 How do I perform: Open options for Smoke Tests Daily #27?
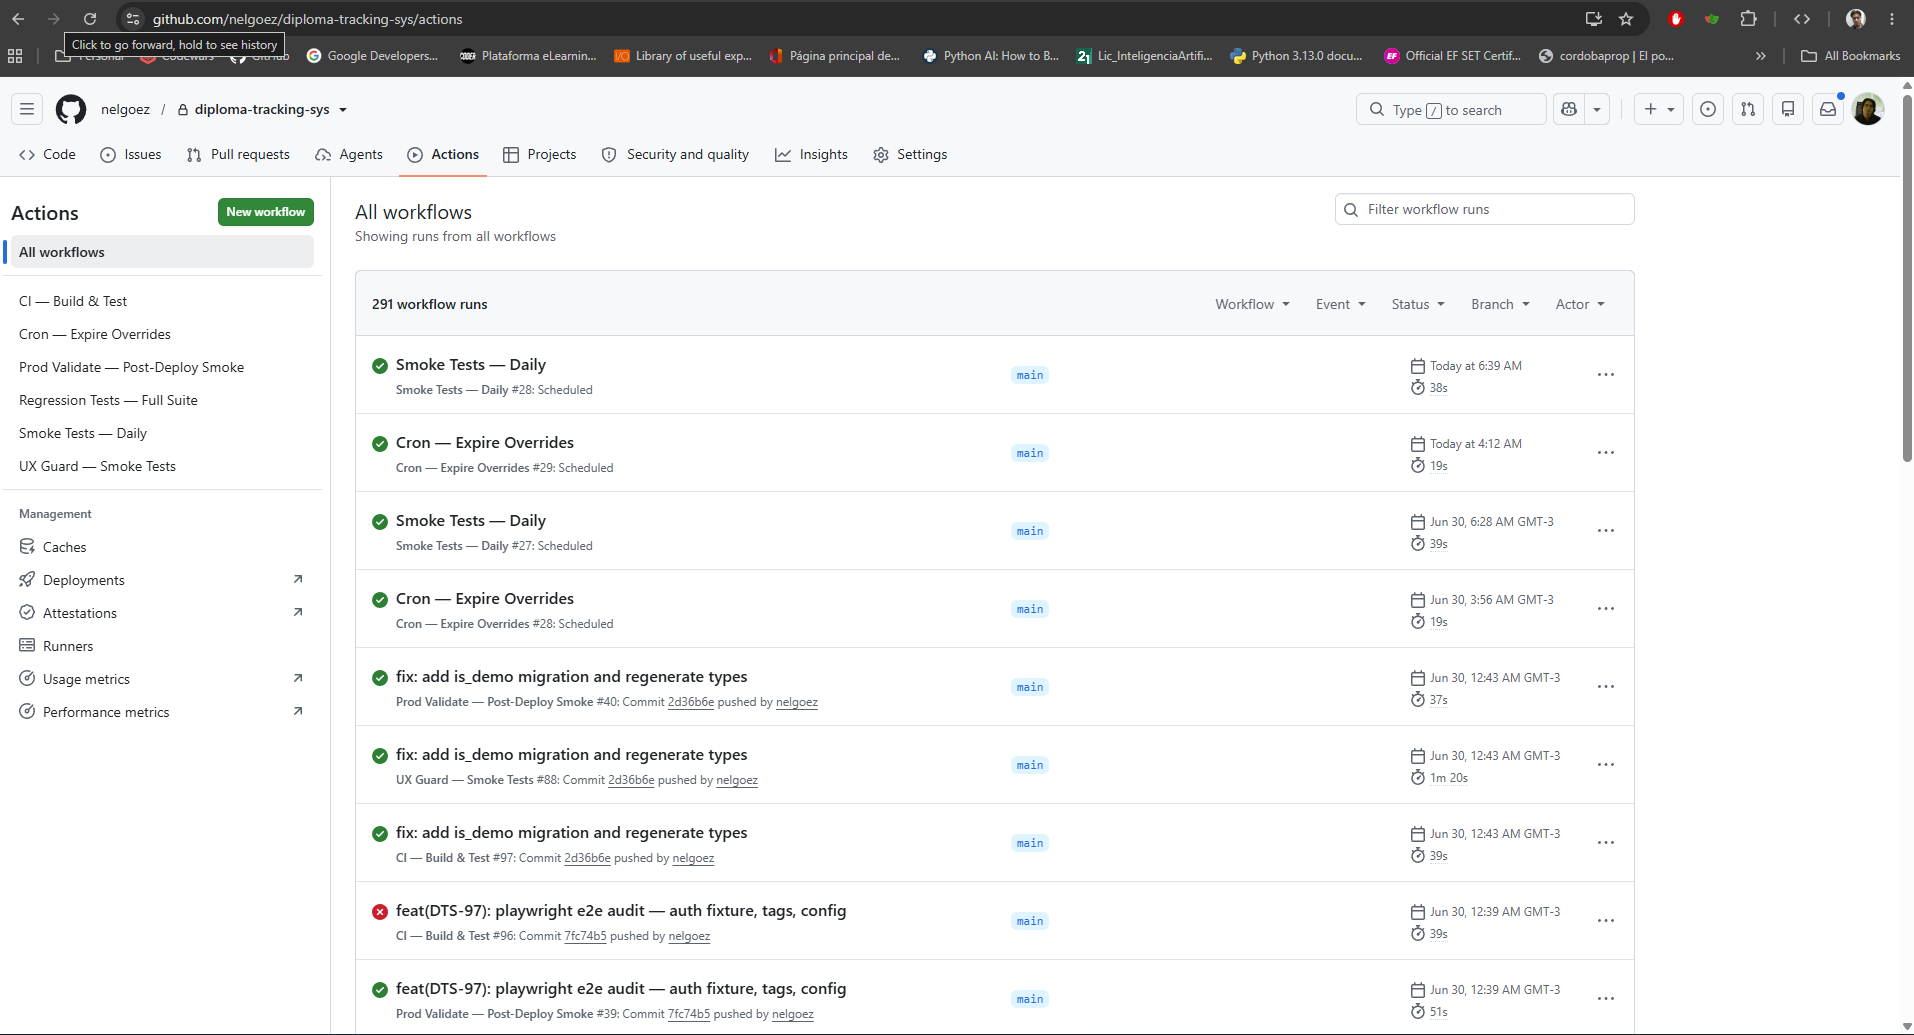pyautogui.click(x=1606, y=530)
